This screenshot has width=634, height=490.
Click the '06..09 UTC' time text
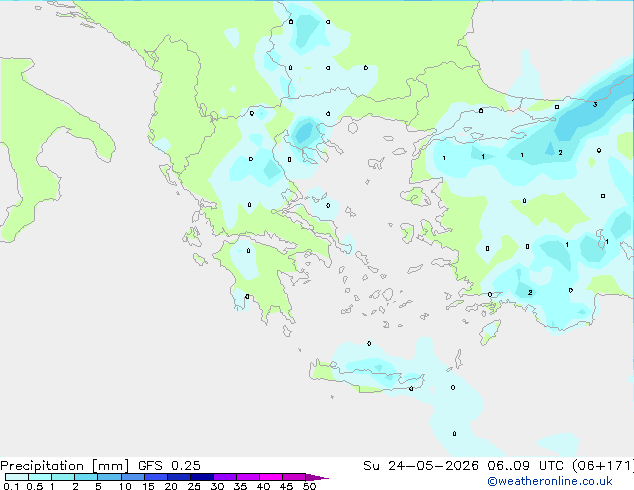[525, 466]
